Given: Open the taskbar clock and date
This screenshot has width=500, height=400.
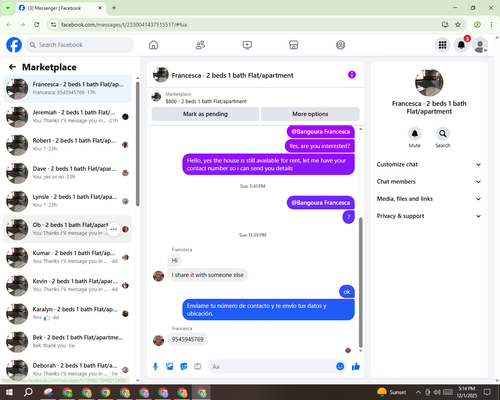Looking at the screenshot, I should 467,392.
